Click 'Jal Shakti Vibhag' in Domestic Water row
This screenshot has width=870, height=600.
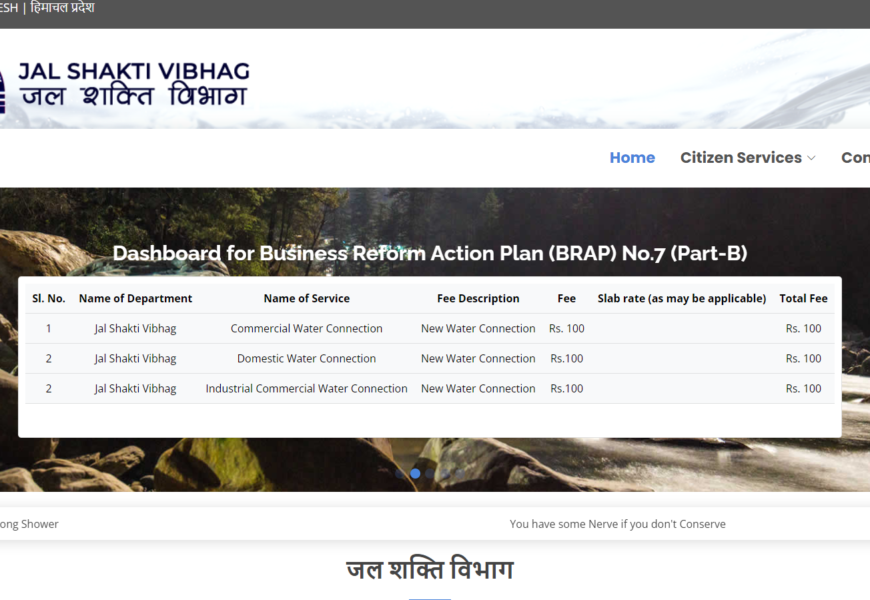[135, 359]
